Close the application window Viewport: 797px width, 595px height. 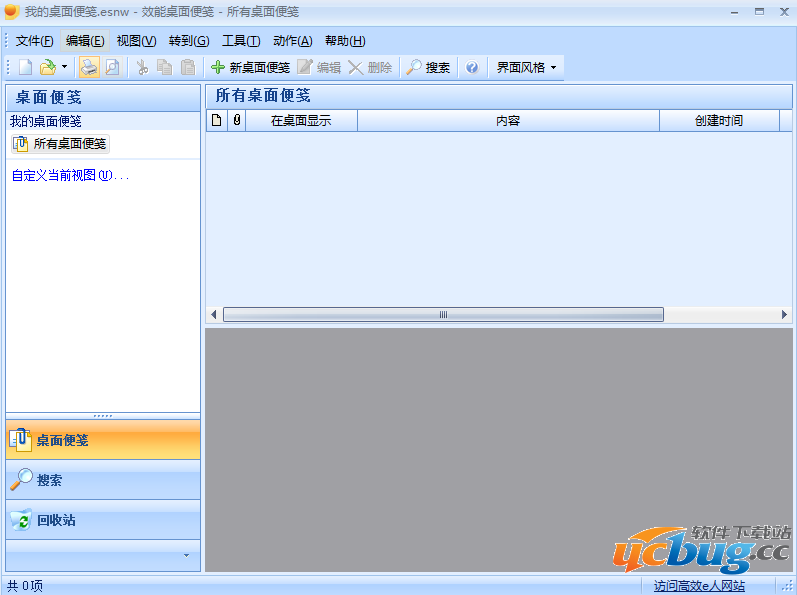pos(784,12)
